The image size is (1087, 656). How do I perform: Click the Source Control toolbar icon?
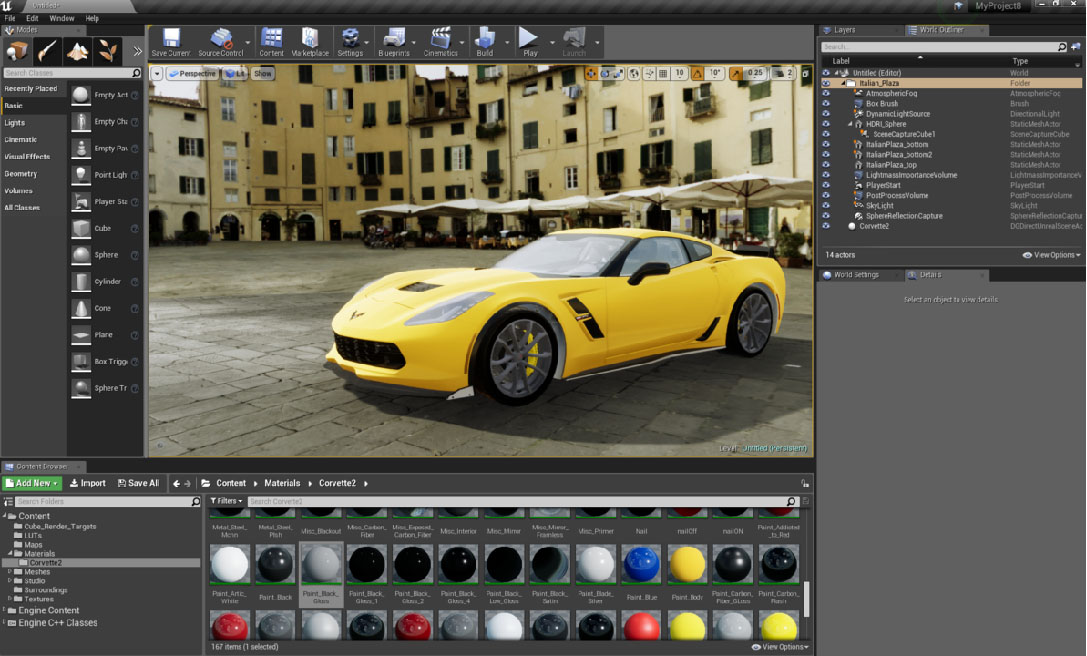coord(221,41)
